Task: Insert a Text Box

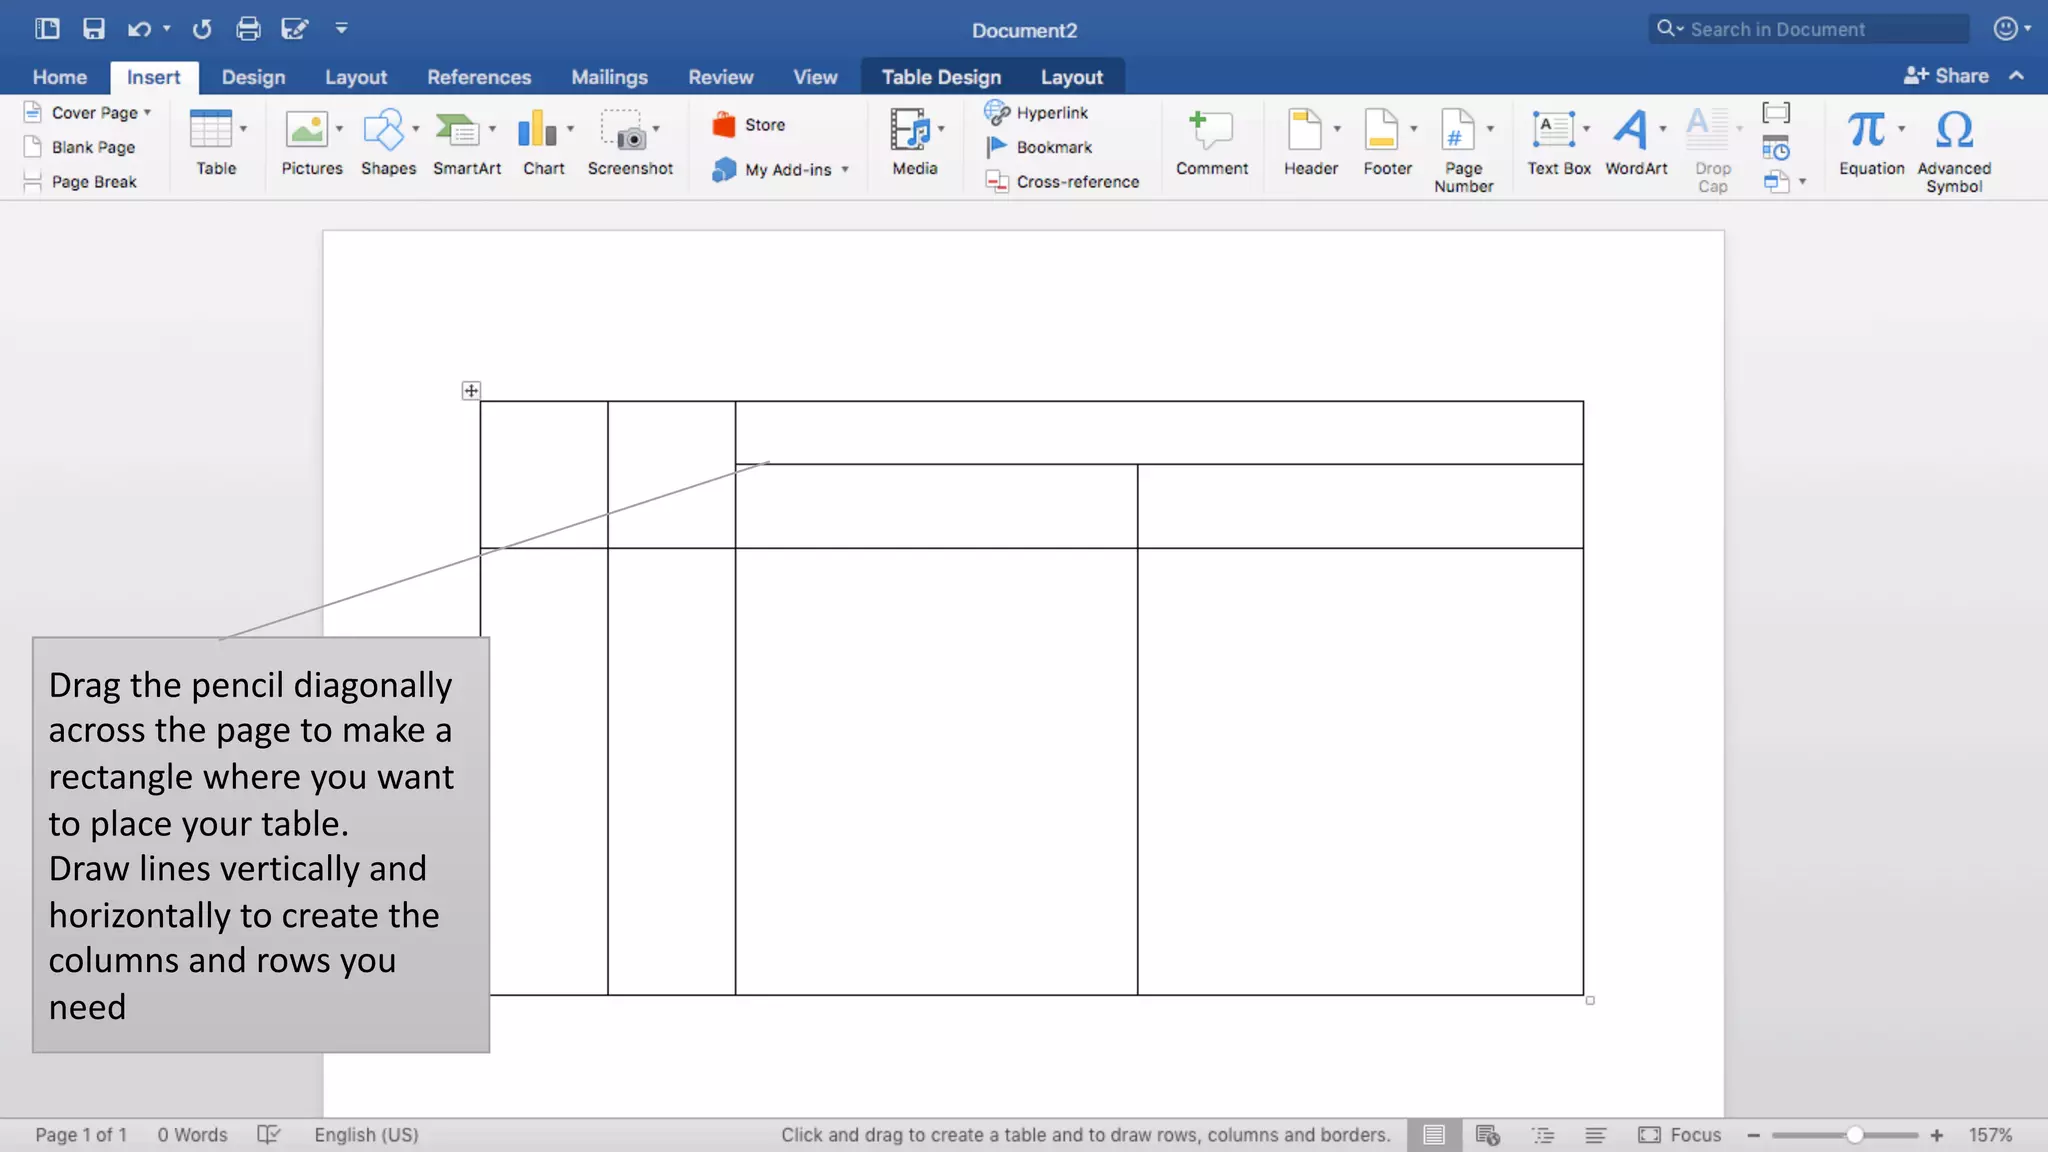Action: click(x=1553, y=129)
